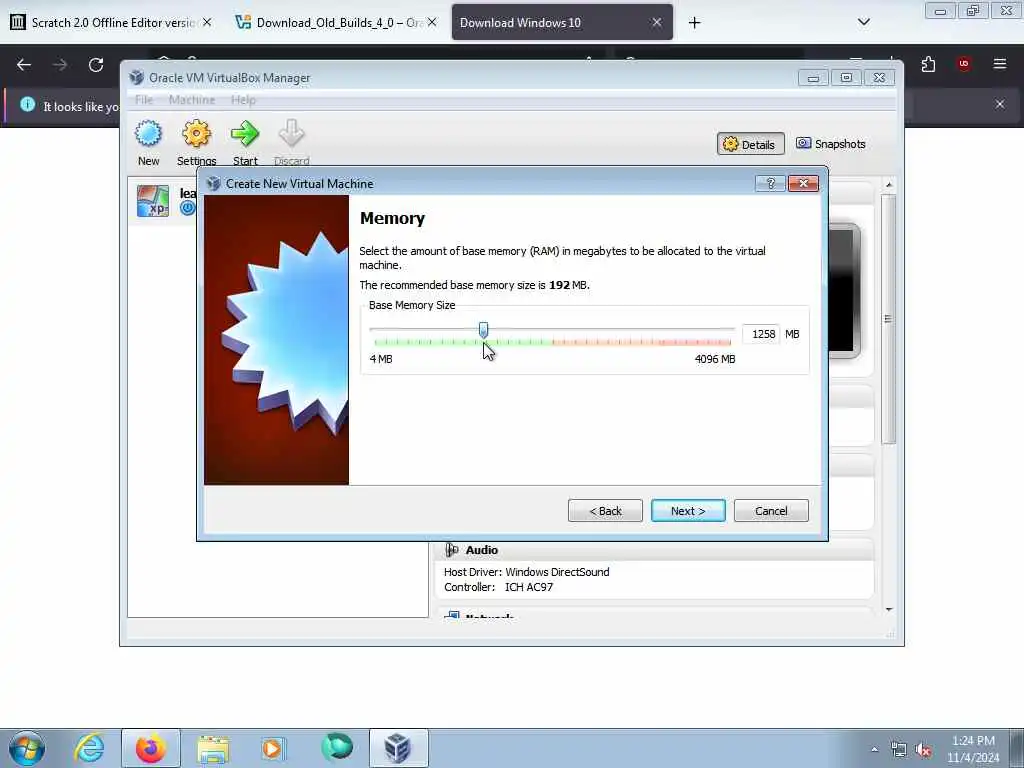Click the scroll down arrow in details pane
Image resolution: width=1024 pixels, height=768 pixels.
pyautogui.click(x=888, y=609)
